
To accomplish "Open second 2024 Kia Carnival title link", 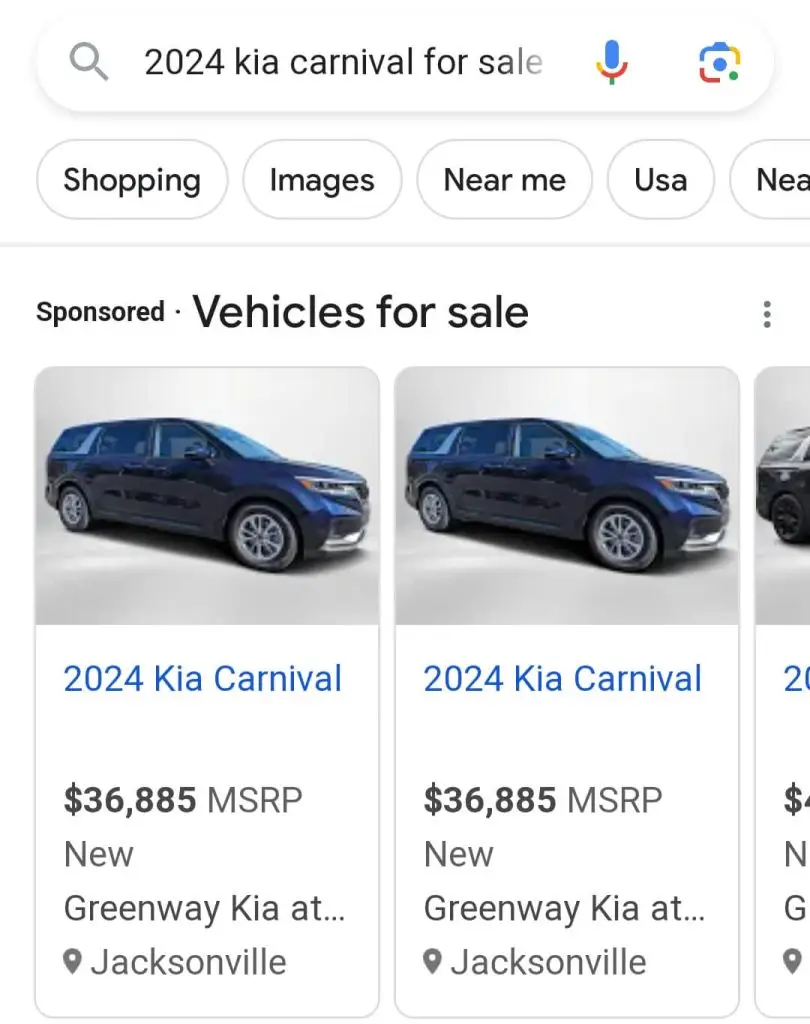I will click(x=563, y=679).
